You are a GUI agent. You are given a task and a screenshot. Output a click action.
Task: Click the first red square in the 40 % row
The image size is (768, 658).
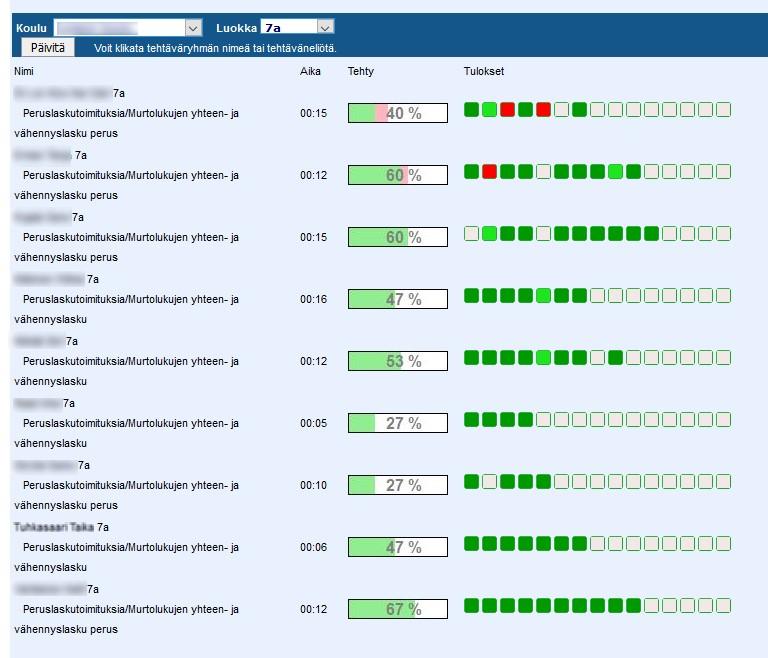507,110
